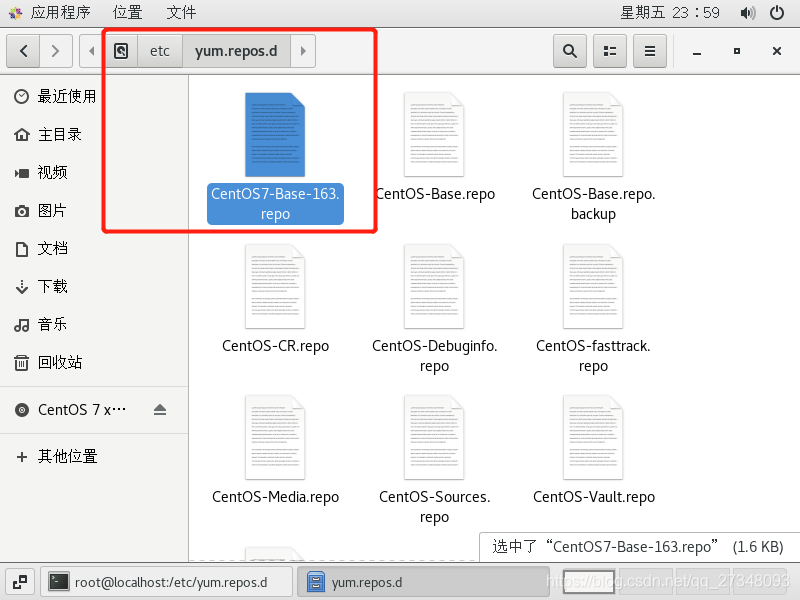Click the CentOS-Debuginfo.repo filename label
The width and height of the screenshot is (800, 600).
point(435,356)
